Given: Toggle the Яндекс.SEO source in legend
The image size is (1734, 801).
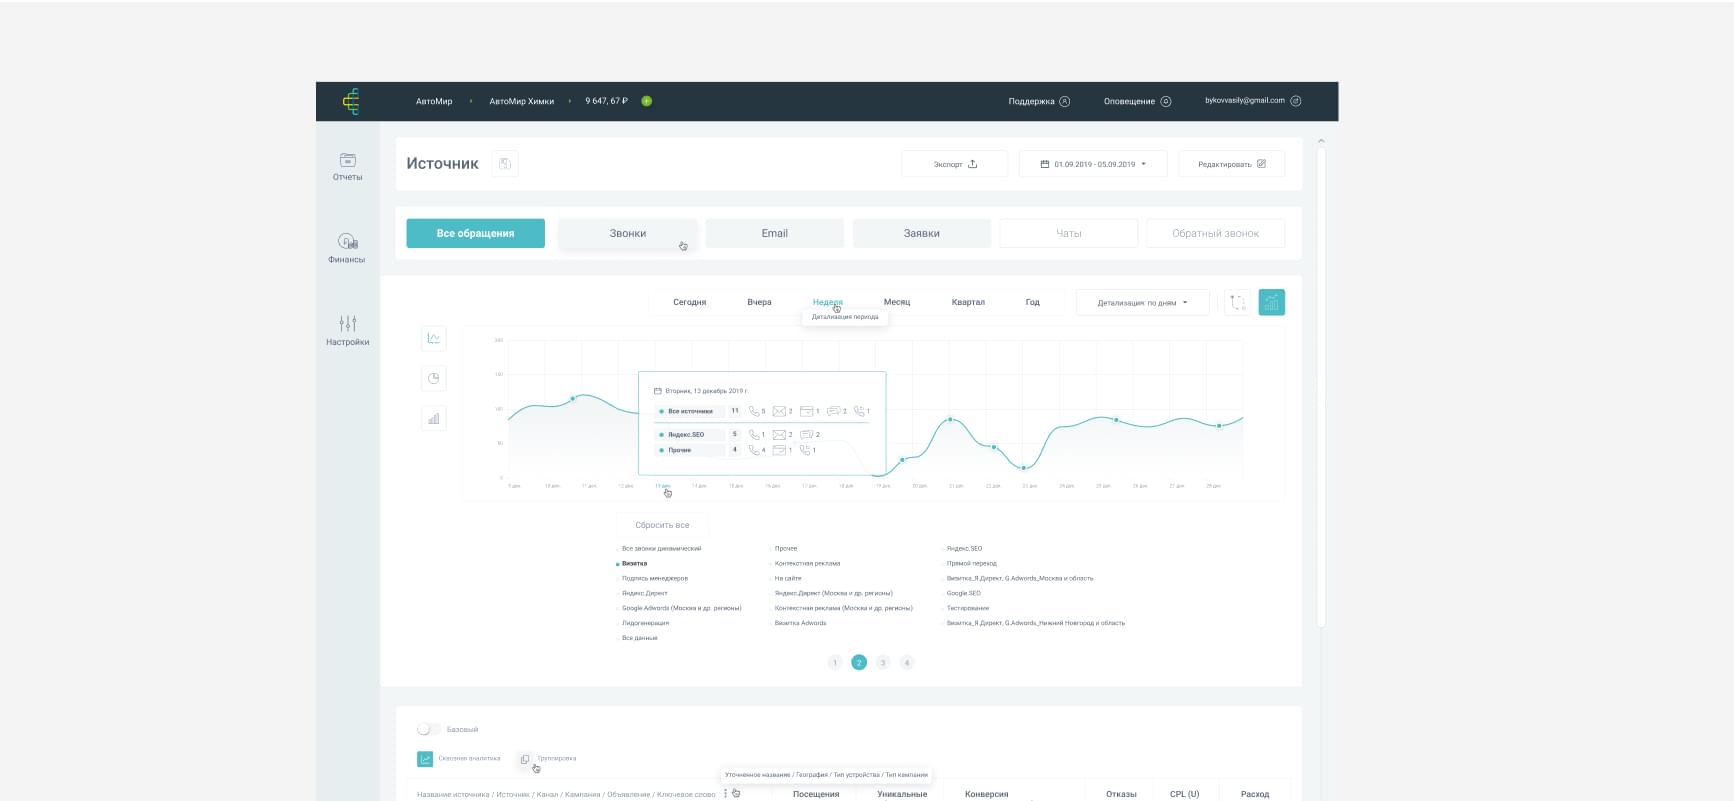Looking at the screenshot, I should [962, 548].
